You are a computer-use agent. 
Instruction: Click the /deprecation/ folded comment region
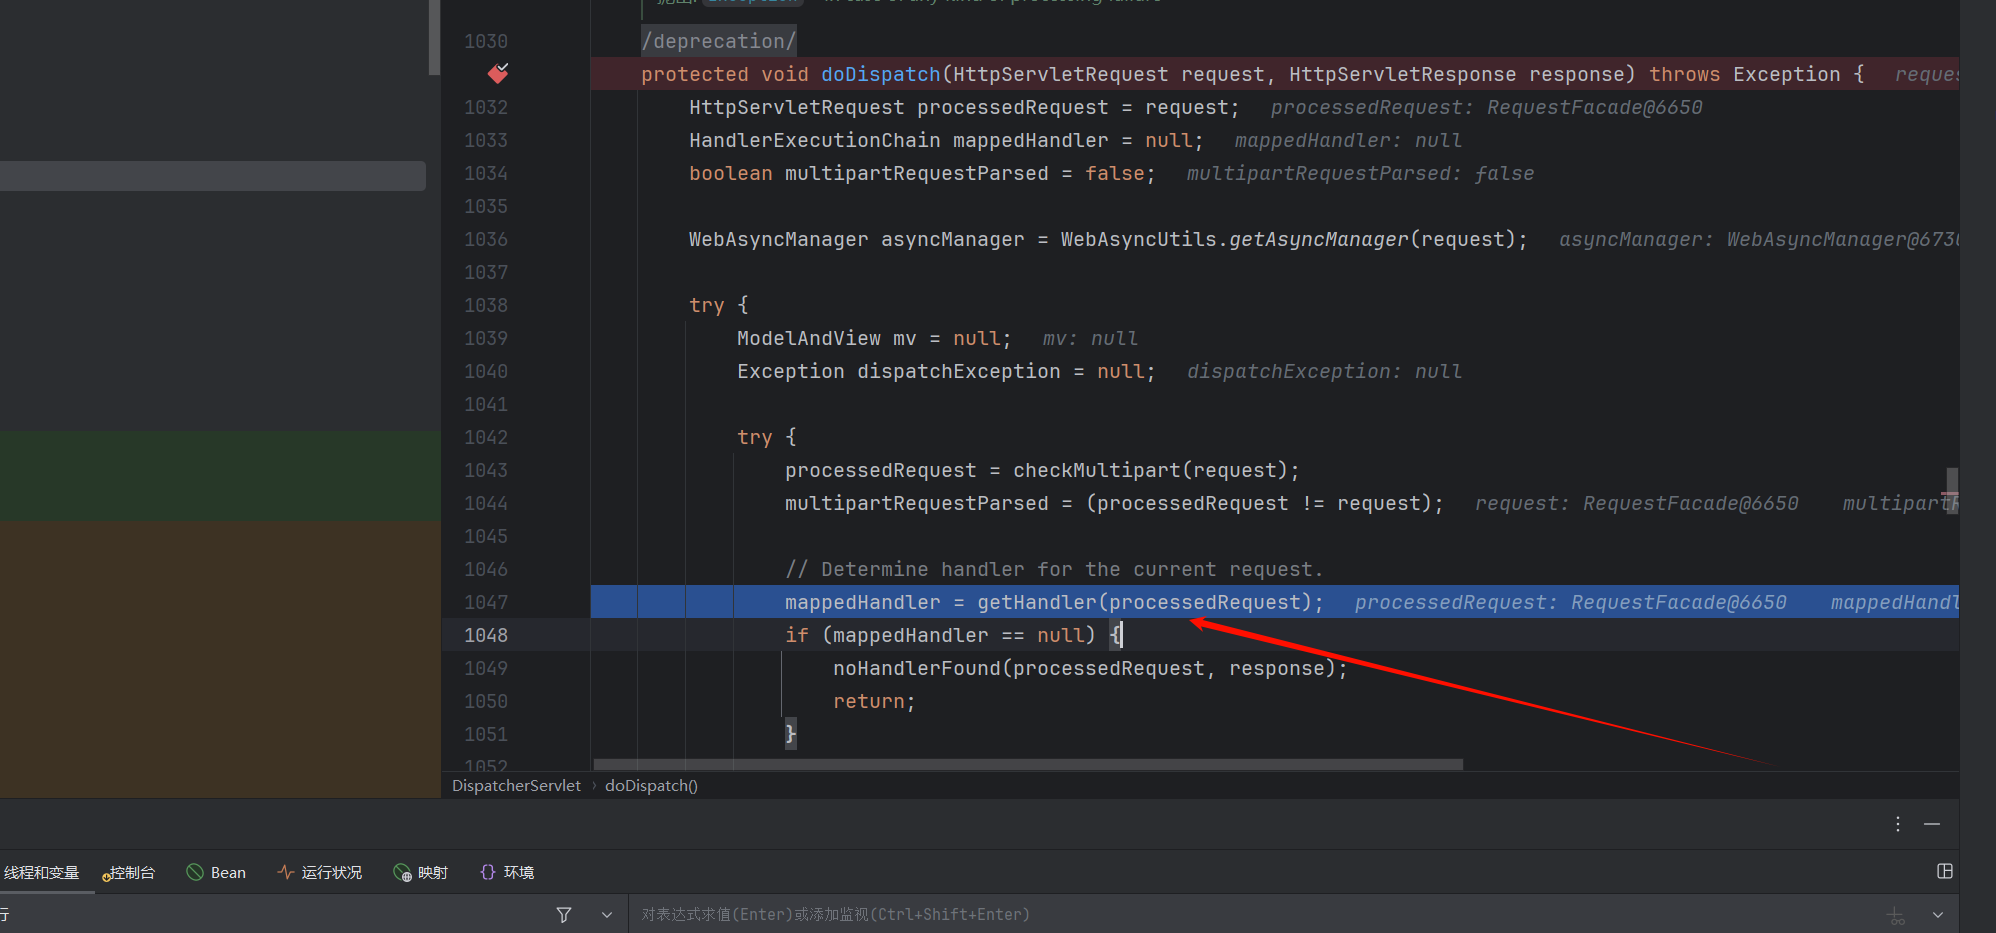click(719, 41)
